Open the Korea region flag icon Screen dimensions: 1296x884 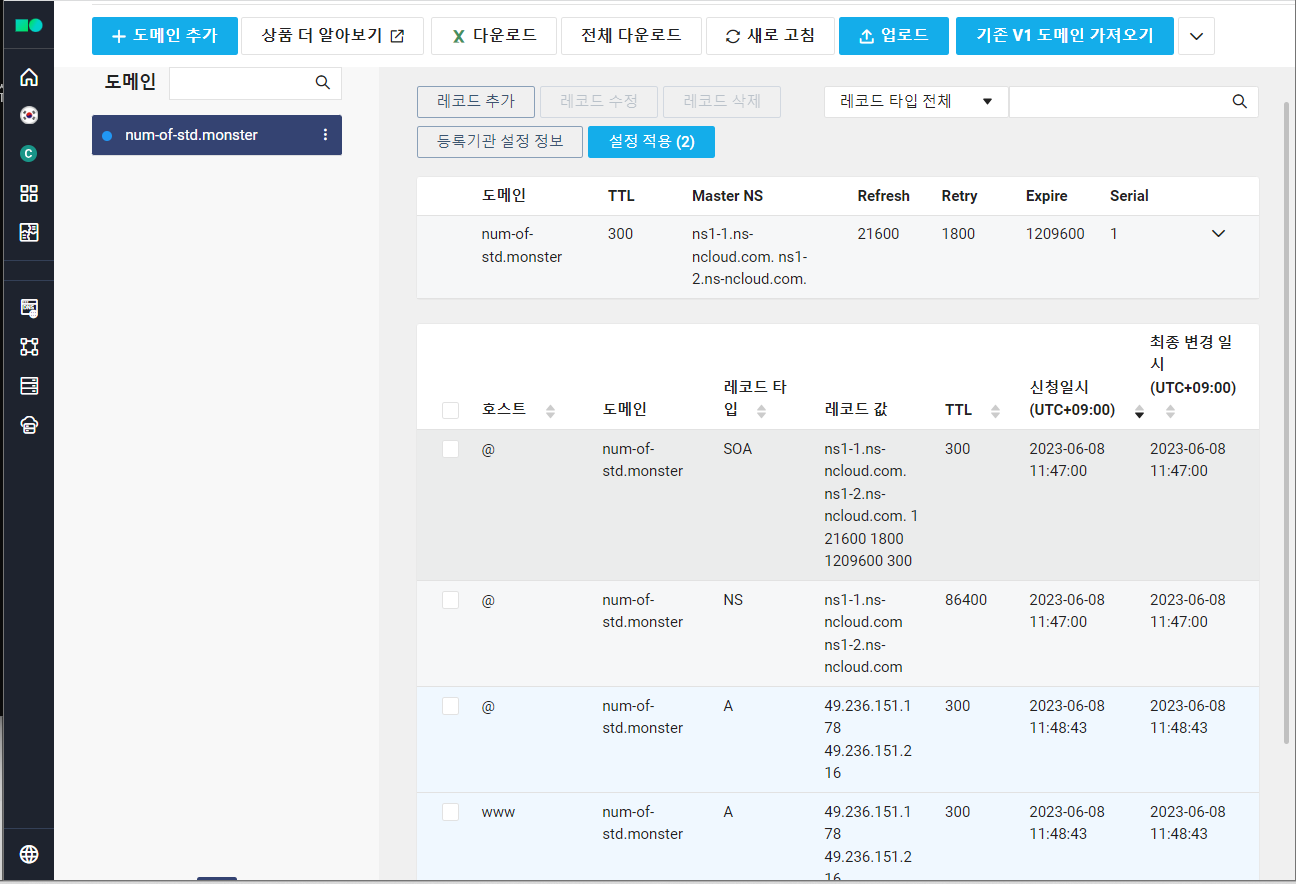(29, 115)
